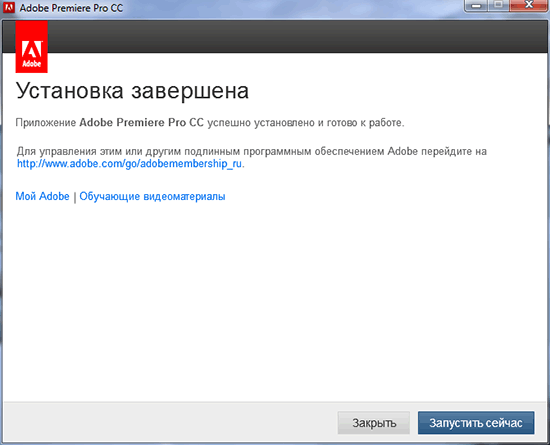This screenshot has width=550, height=445.
Task: Click the 'Adobe Premiere Pro CC' bold text
Action: tap(141, 123)
